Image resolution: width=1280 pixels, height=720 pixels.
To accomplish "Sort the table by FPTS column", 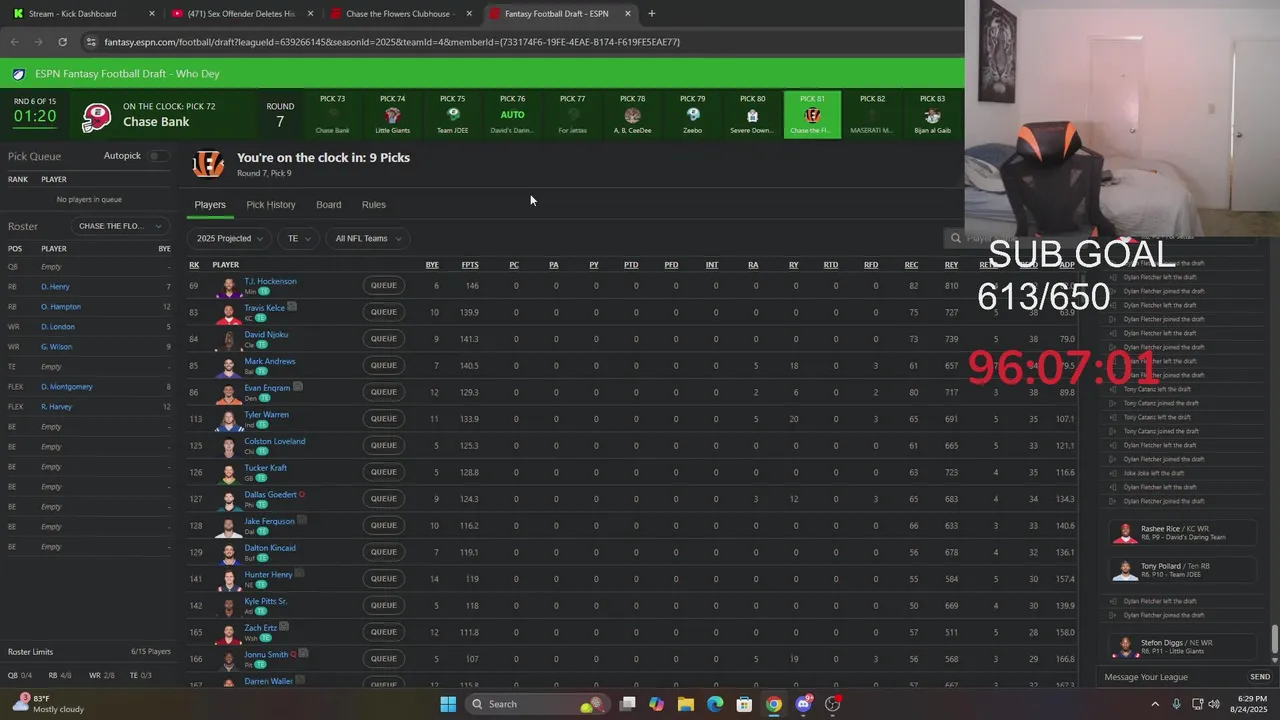I will [470, 265].
